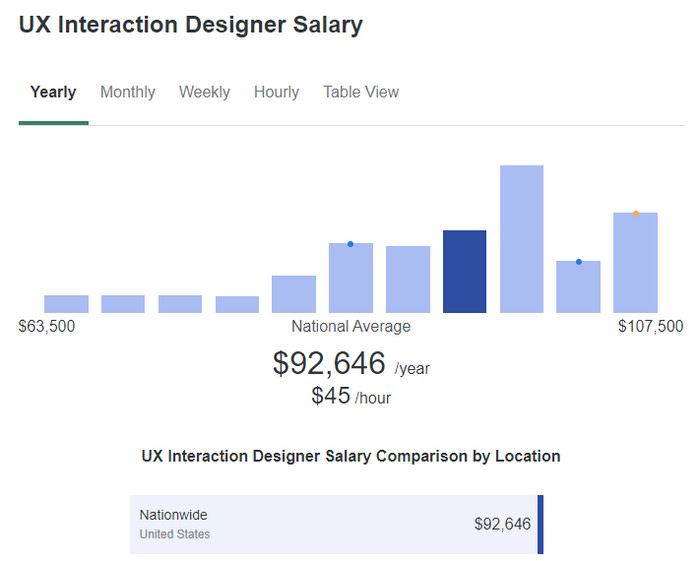The image size is (700, 561).
Task: Select the Yearly tab
Action: 53,92
